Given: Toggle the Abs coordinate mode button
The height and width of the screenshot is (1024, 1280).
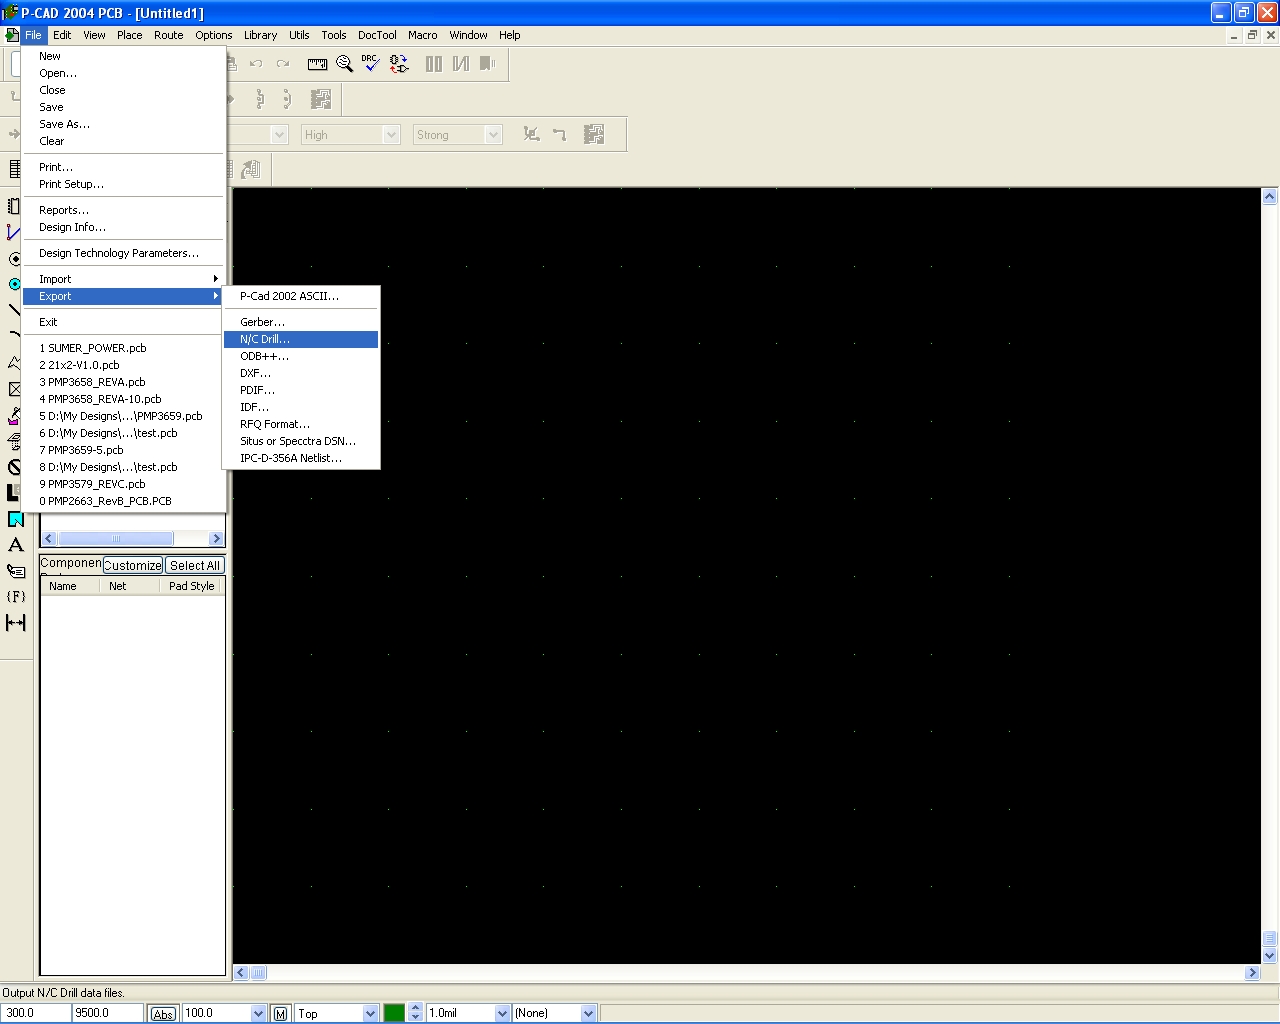Looking at the screenshot, I should point(163,1013).
